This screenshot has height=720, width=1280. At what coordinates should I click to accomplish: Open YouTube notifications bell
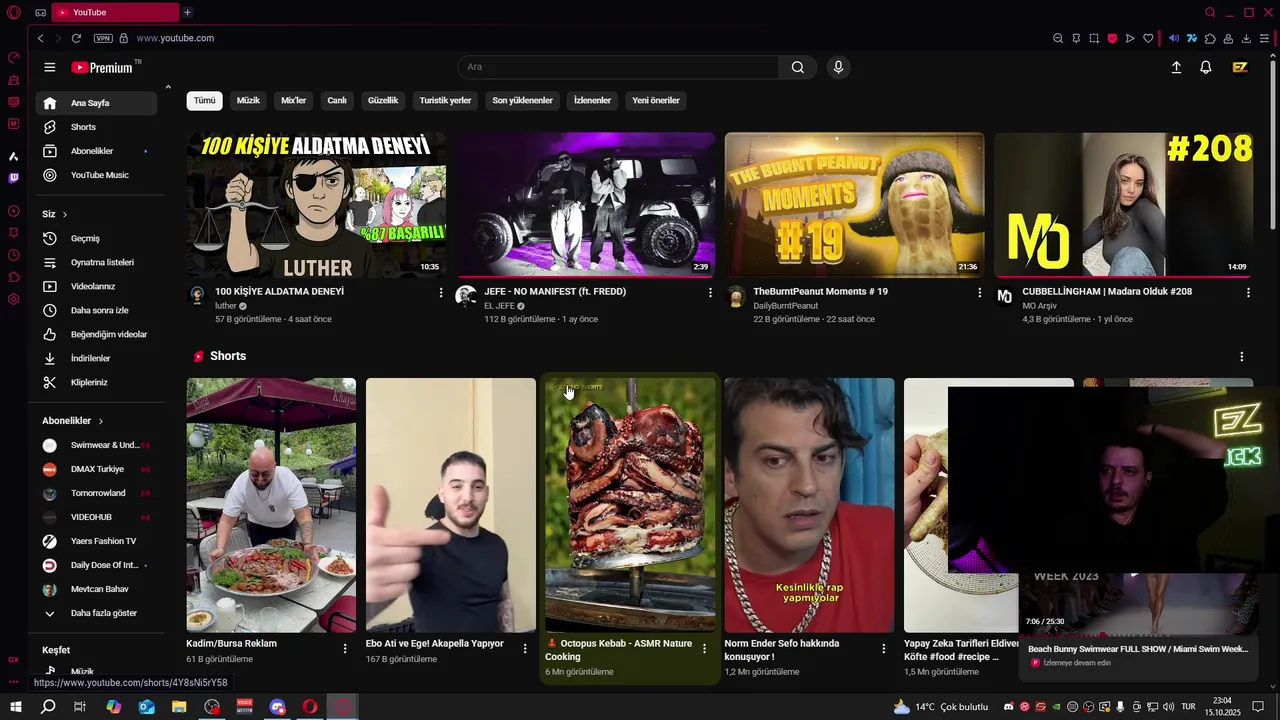1206,67
